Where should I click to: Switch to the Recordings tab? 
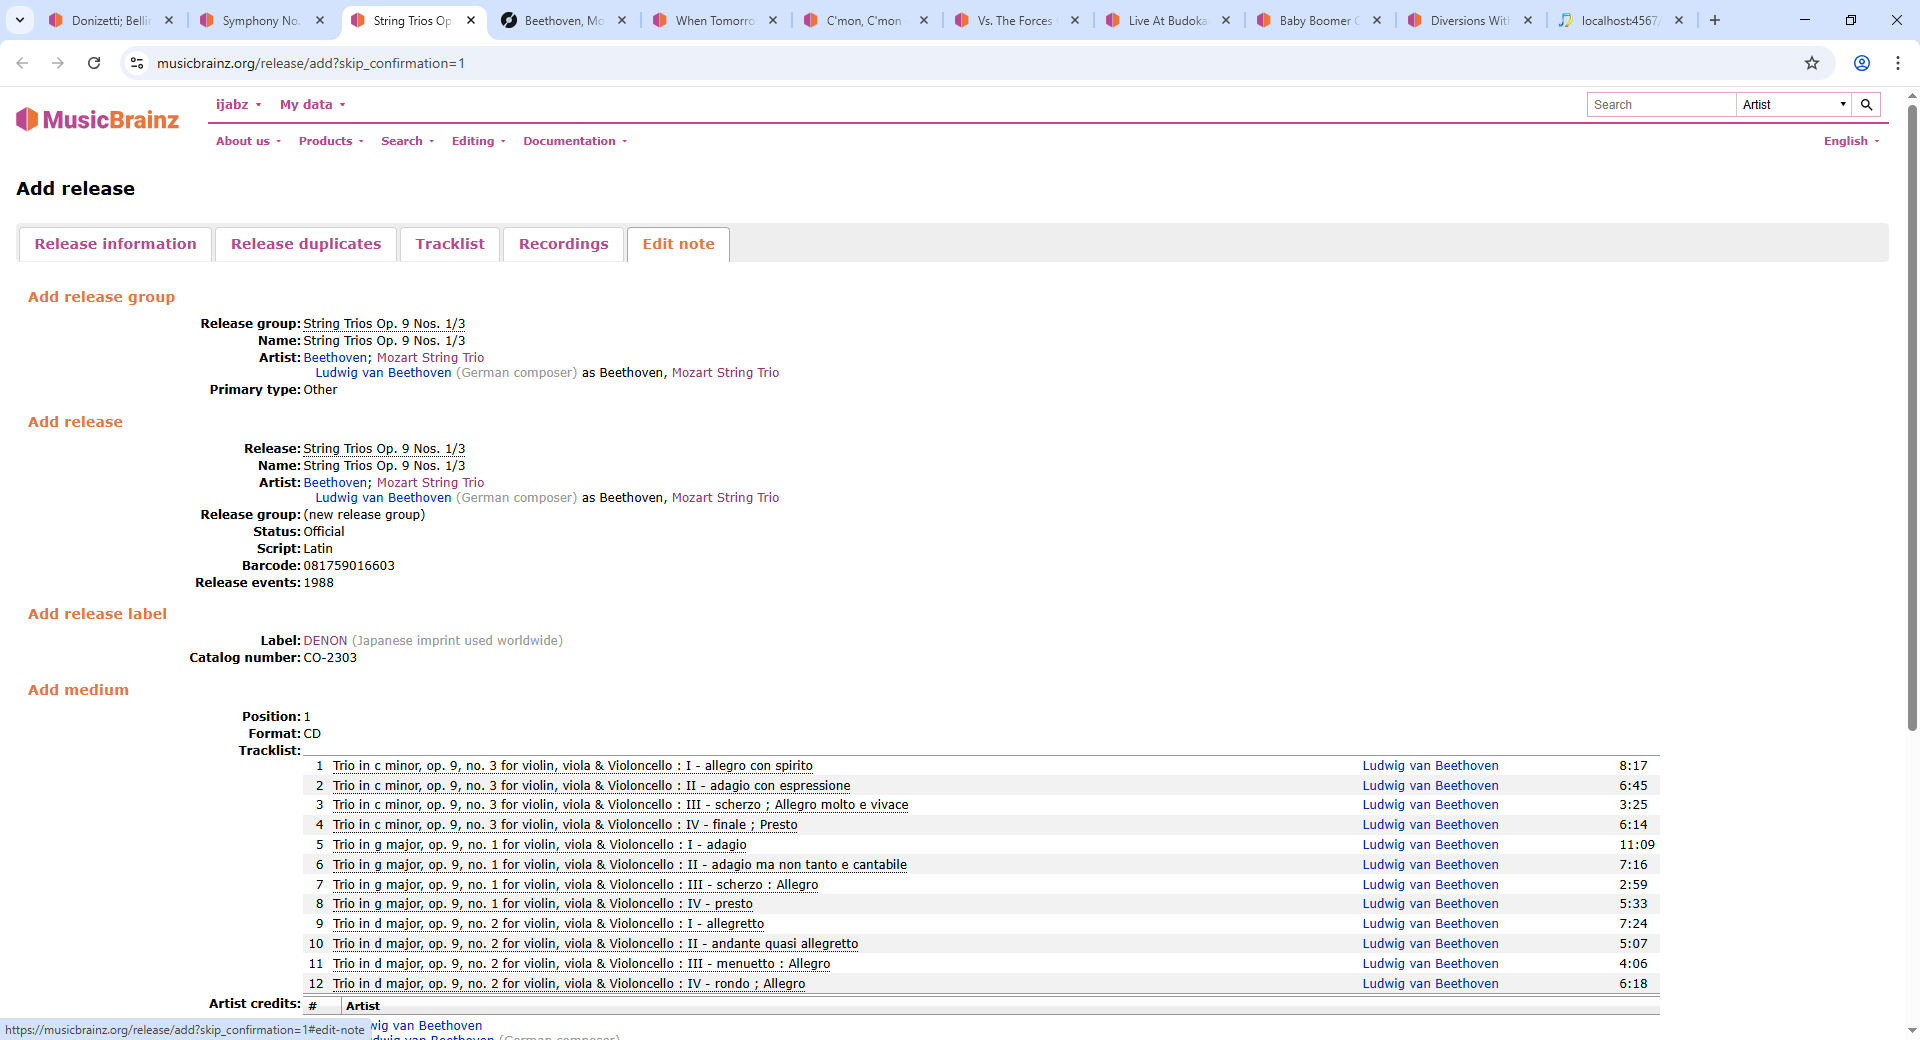563,244
